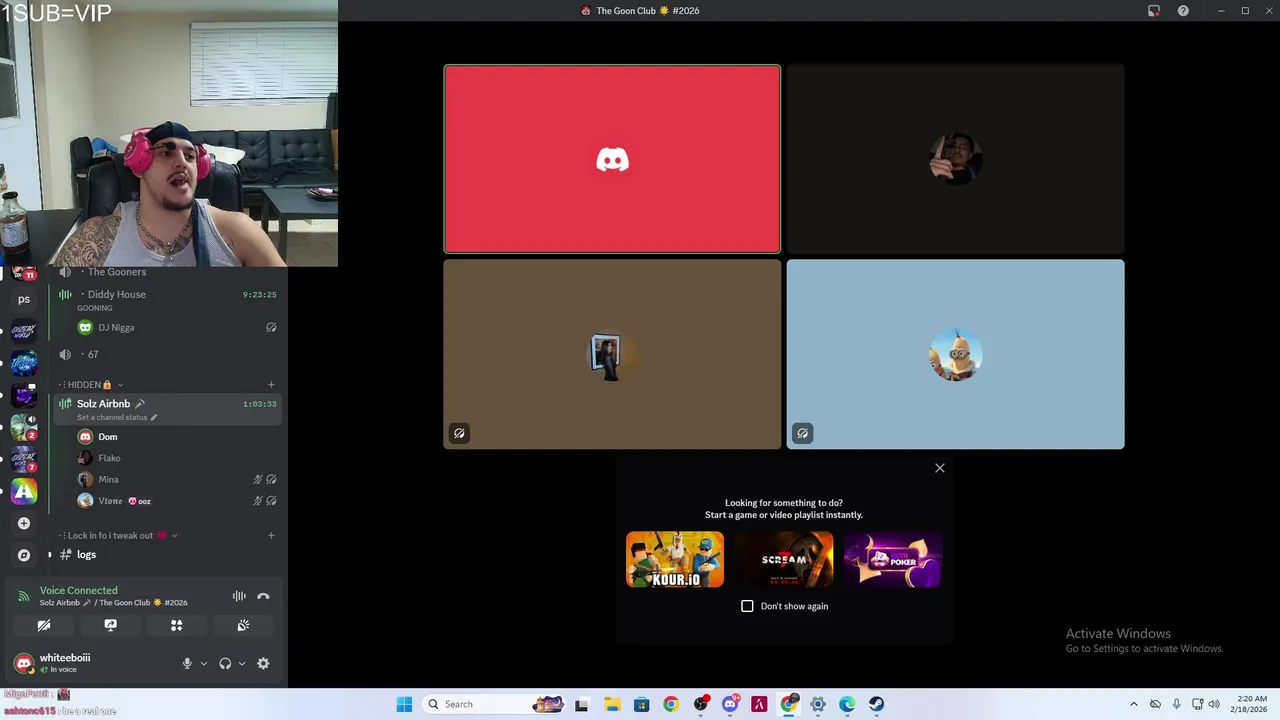Open clock showing 2:20 AM
1280x720 pixels.
coord(1251,704)
